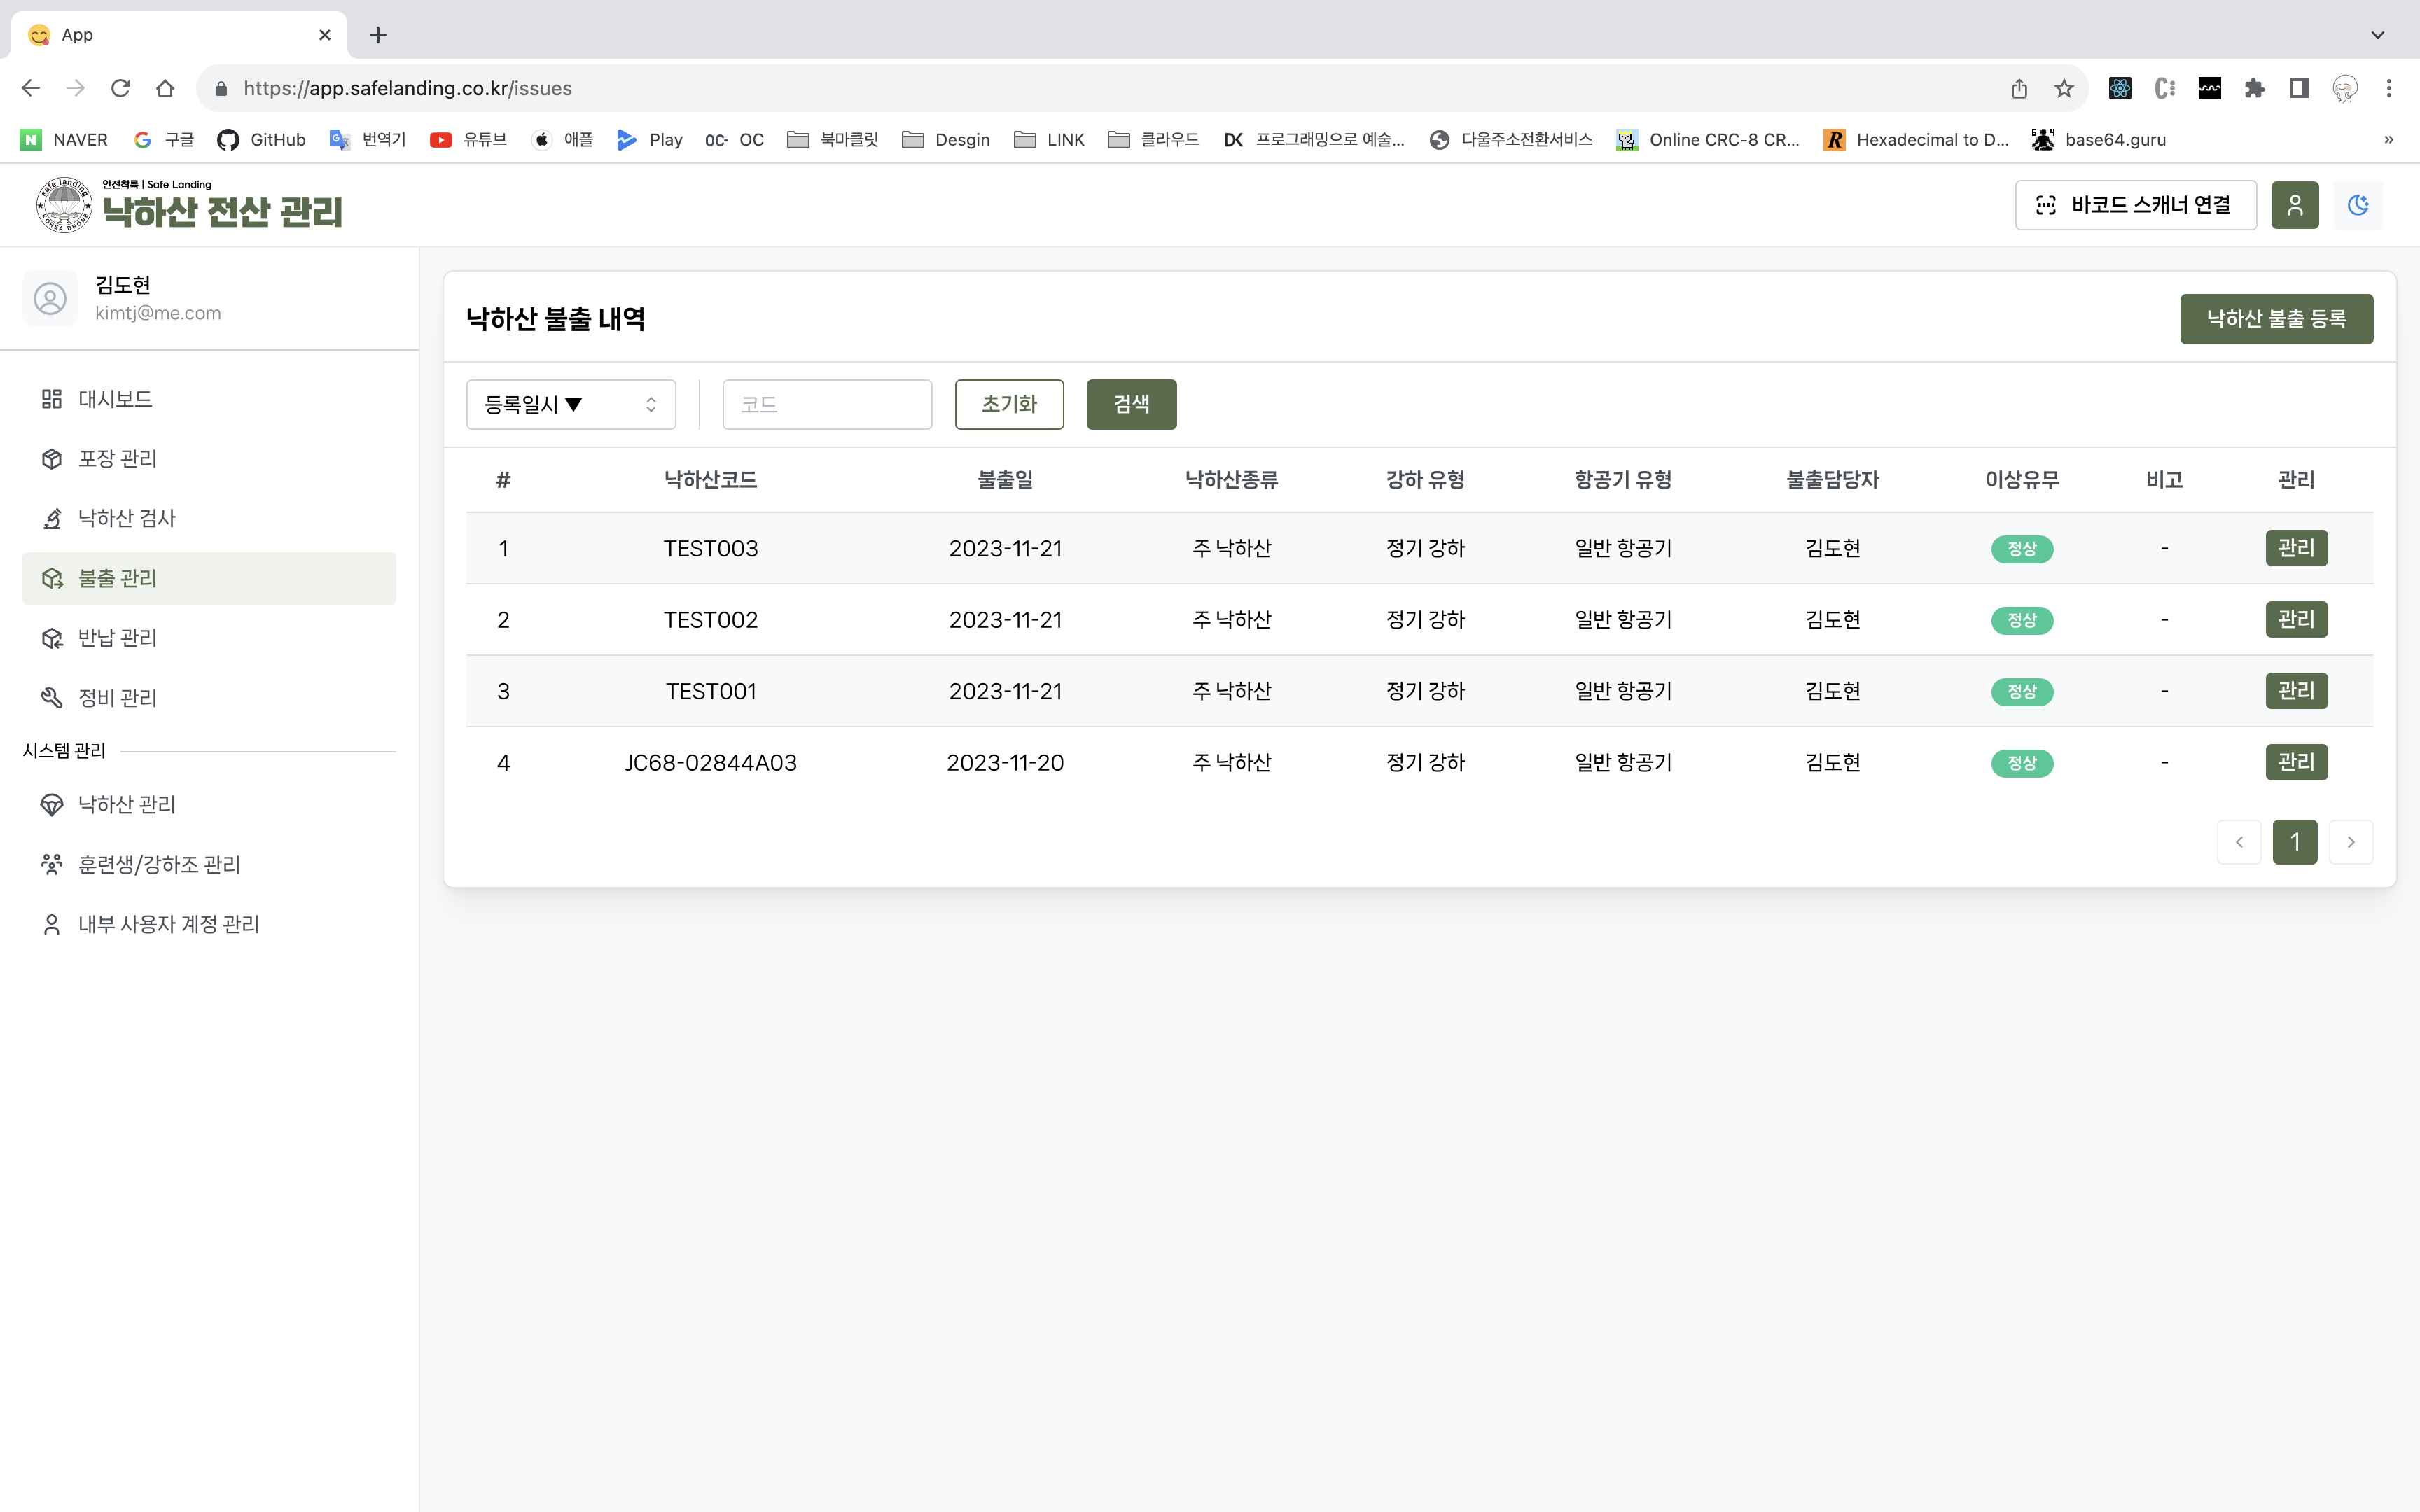Expand the bookmarks overflow chevron
The image size is (2420, 1512).
[2388, 139]
